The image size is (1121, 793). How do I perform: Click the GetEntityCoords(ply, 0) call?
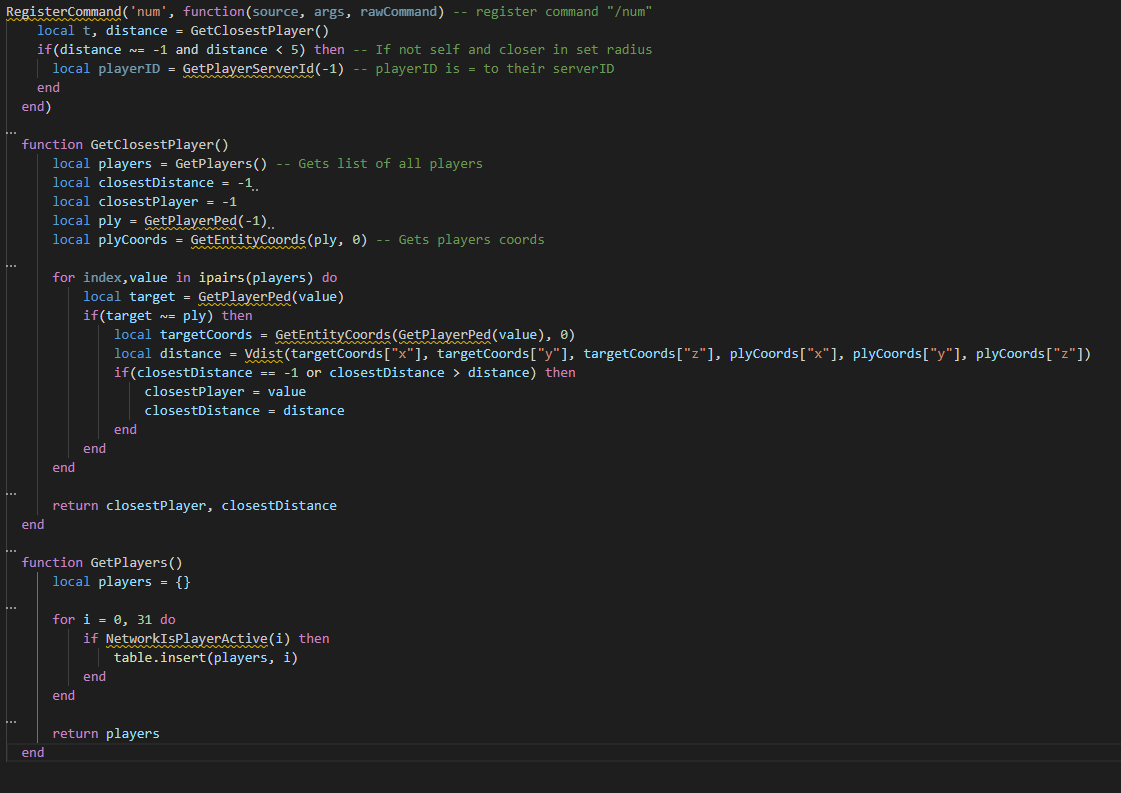click(x=279, y=240)
